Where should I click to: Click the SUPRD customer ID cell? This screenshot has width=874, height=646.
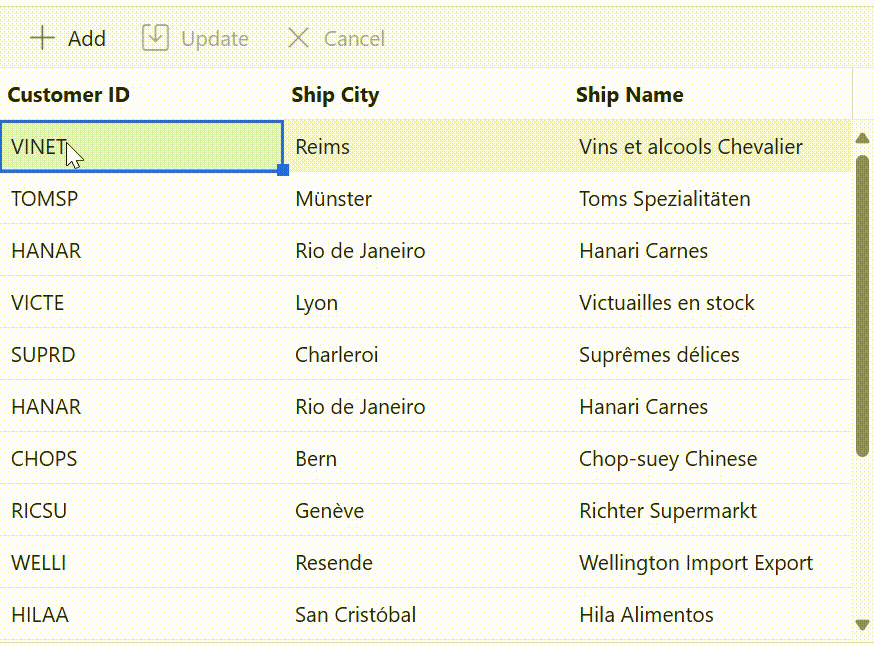[x=43, y=355]
